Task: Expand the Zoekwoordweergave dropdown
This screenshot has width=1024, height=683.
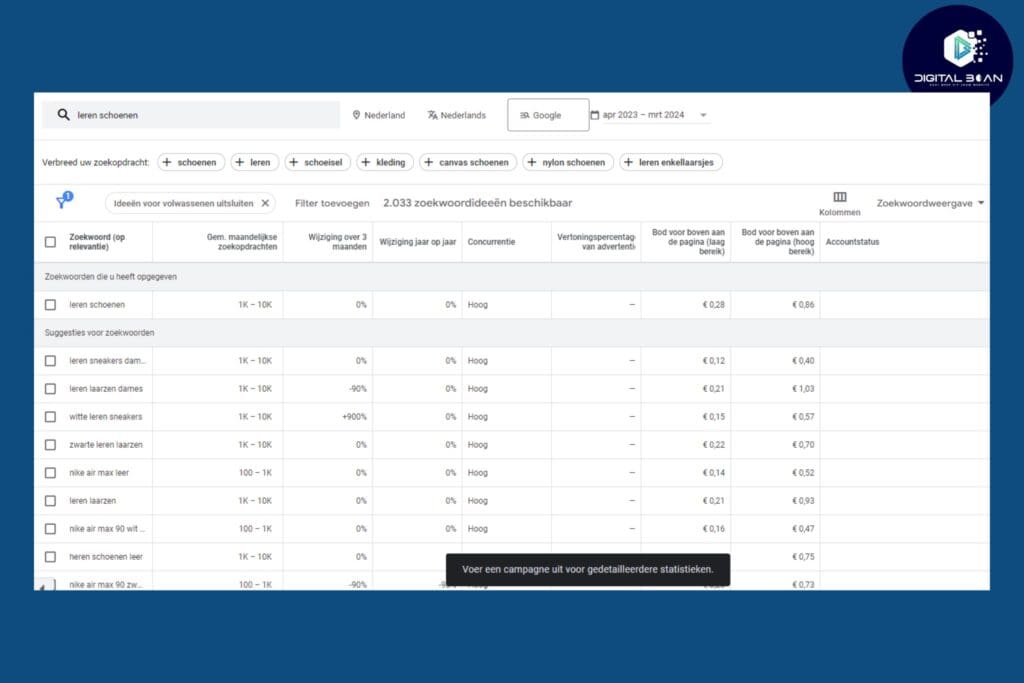Action: pyautogui.click(x=930, y=203)
